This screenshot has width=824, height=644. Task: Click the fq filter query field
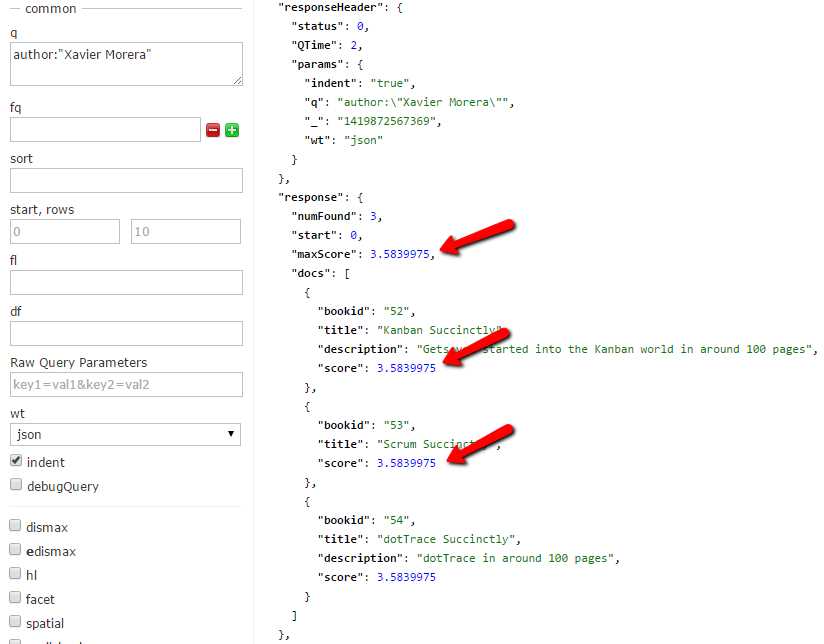pos(105,129)
